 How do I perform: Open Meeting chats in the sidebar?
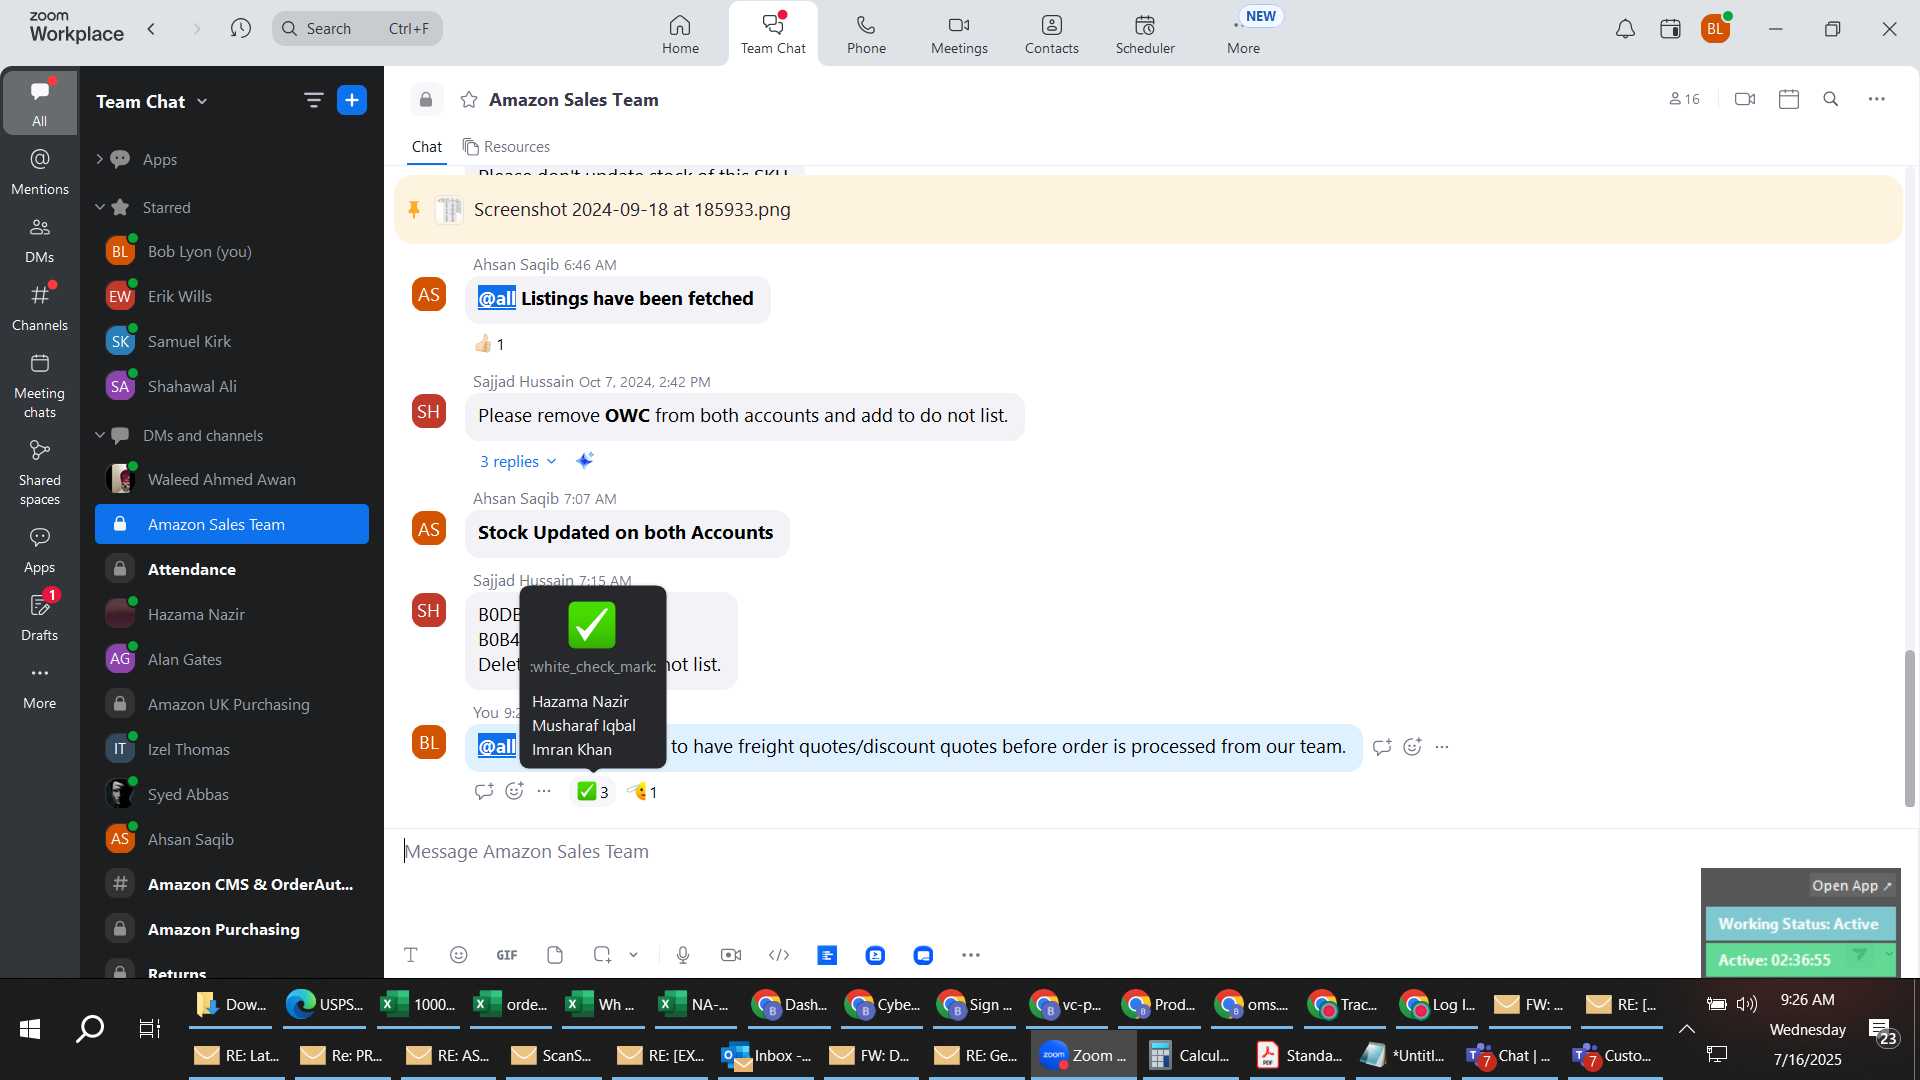point(40,386)
